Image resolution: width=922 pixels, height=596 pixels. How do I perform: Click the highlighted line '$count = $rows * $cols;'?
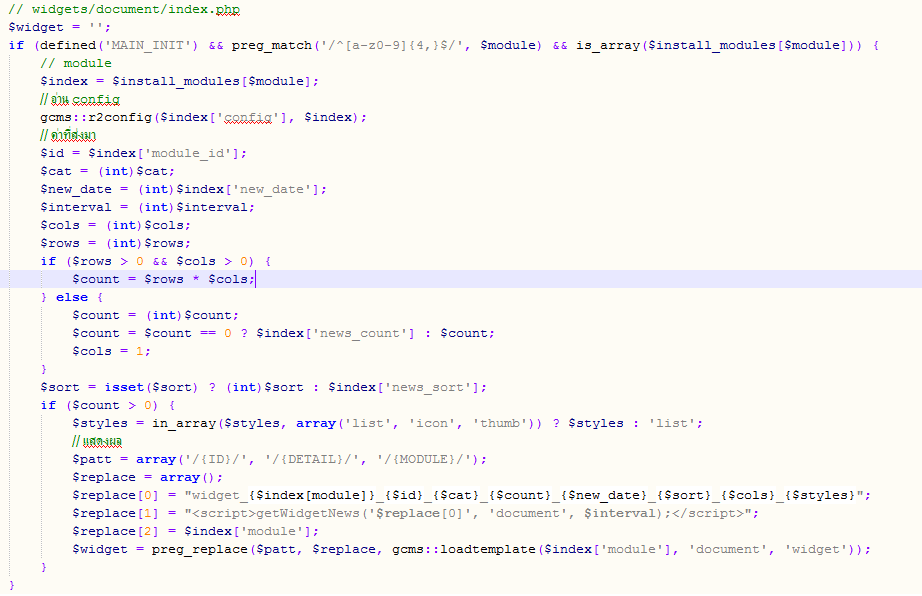tap(163, 279)
